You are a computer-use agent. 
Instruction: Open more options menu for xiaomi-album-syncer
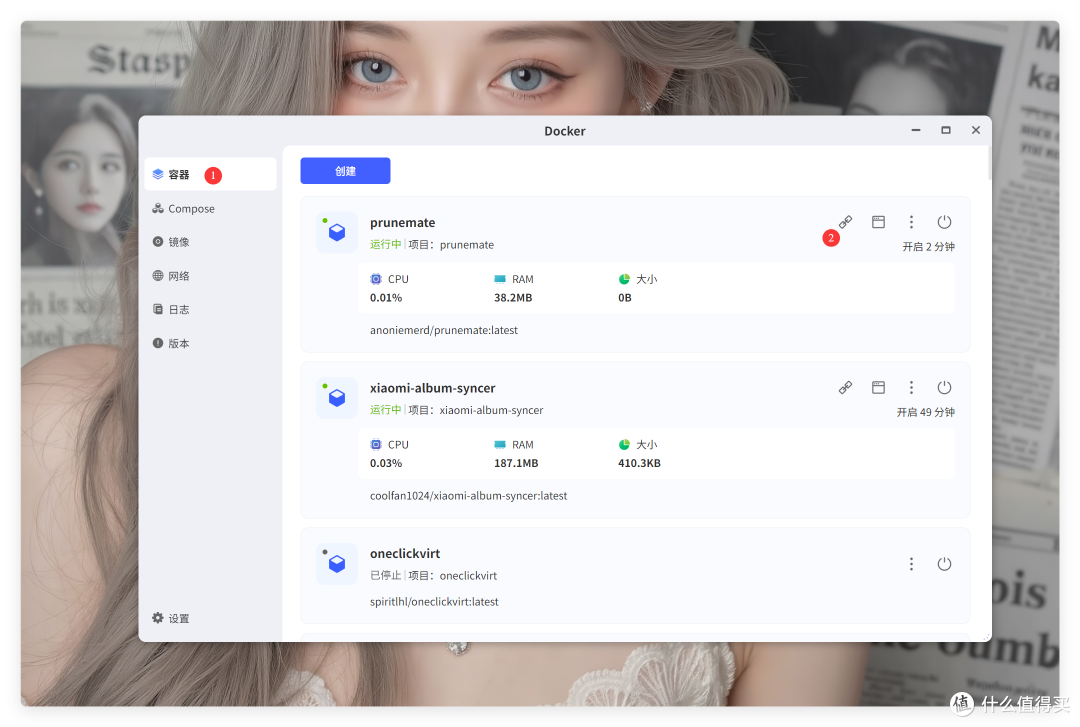(911, 387)
